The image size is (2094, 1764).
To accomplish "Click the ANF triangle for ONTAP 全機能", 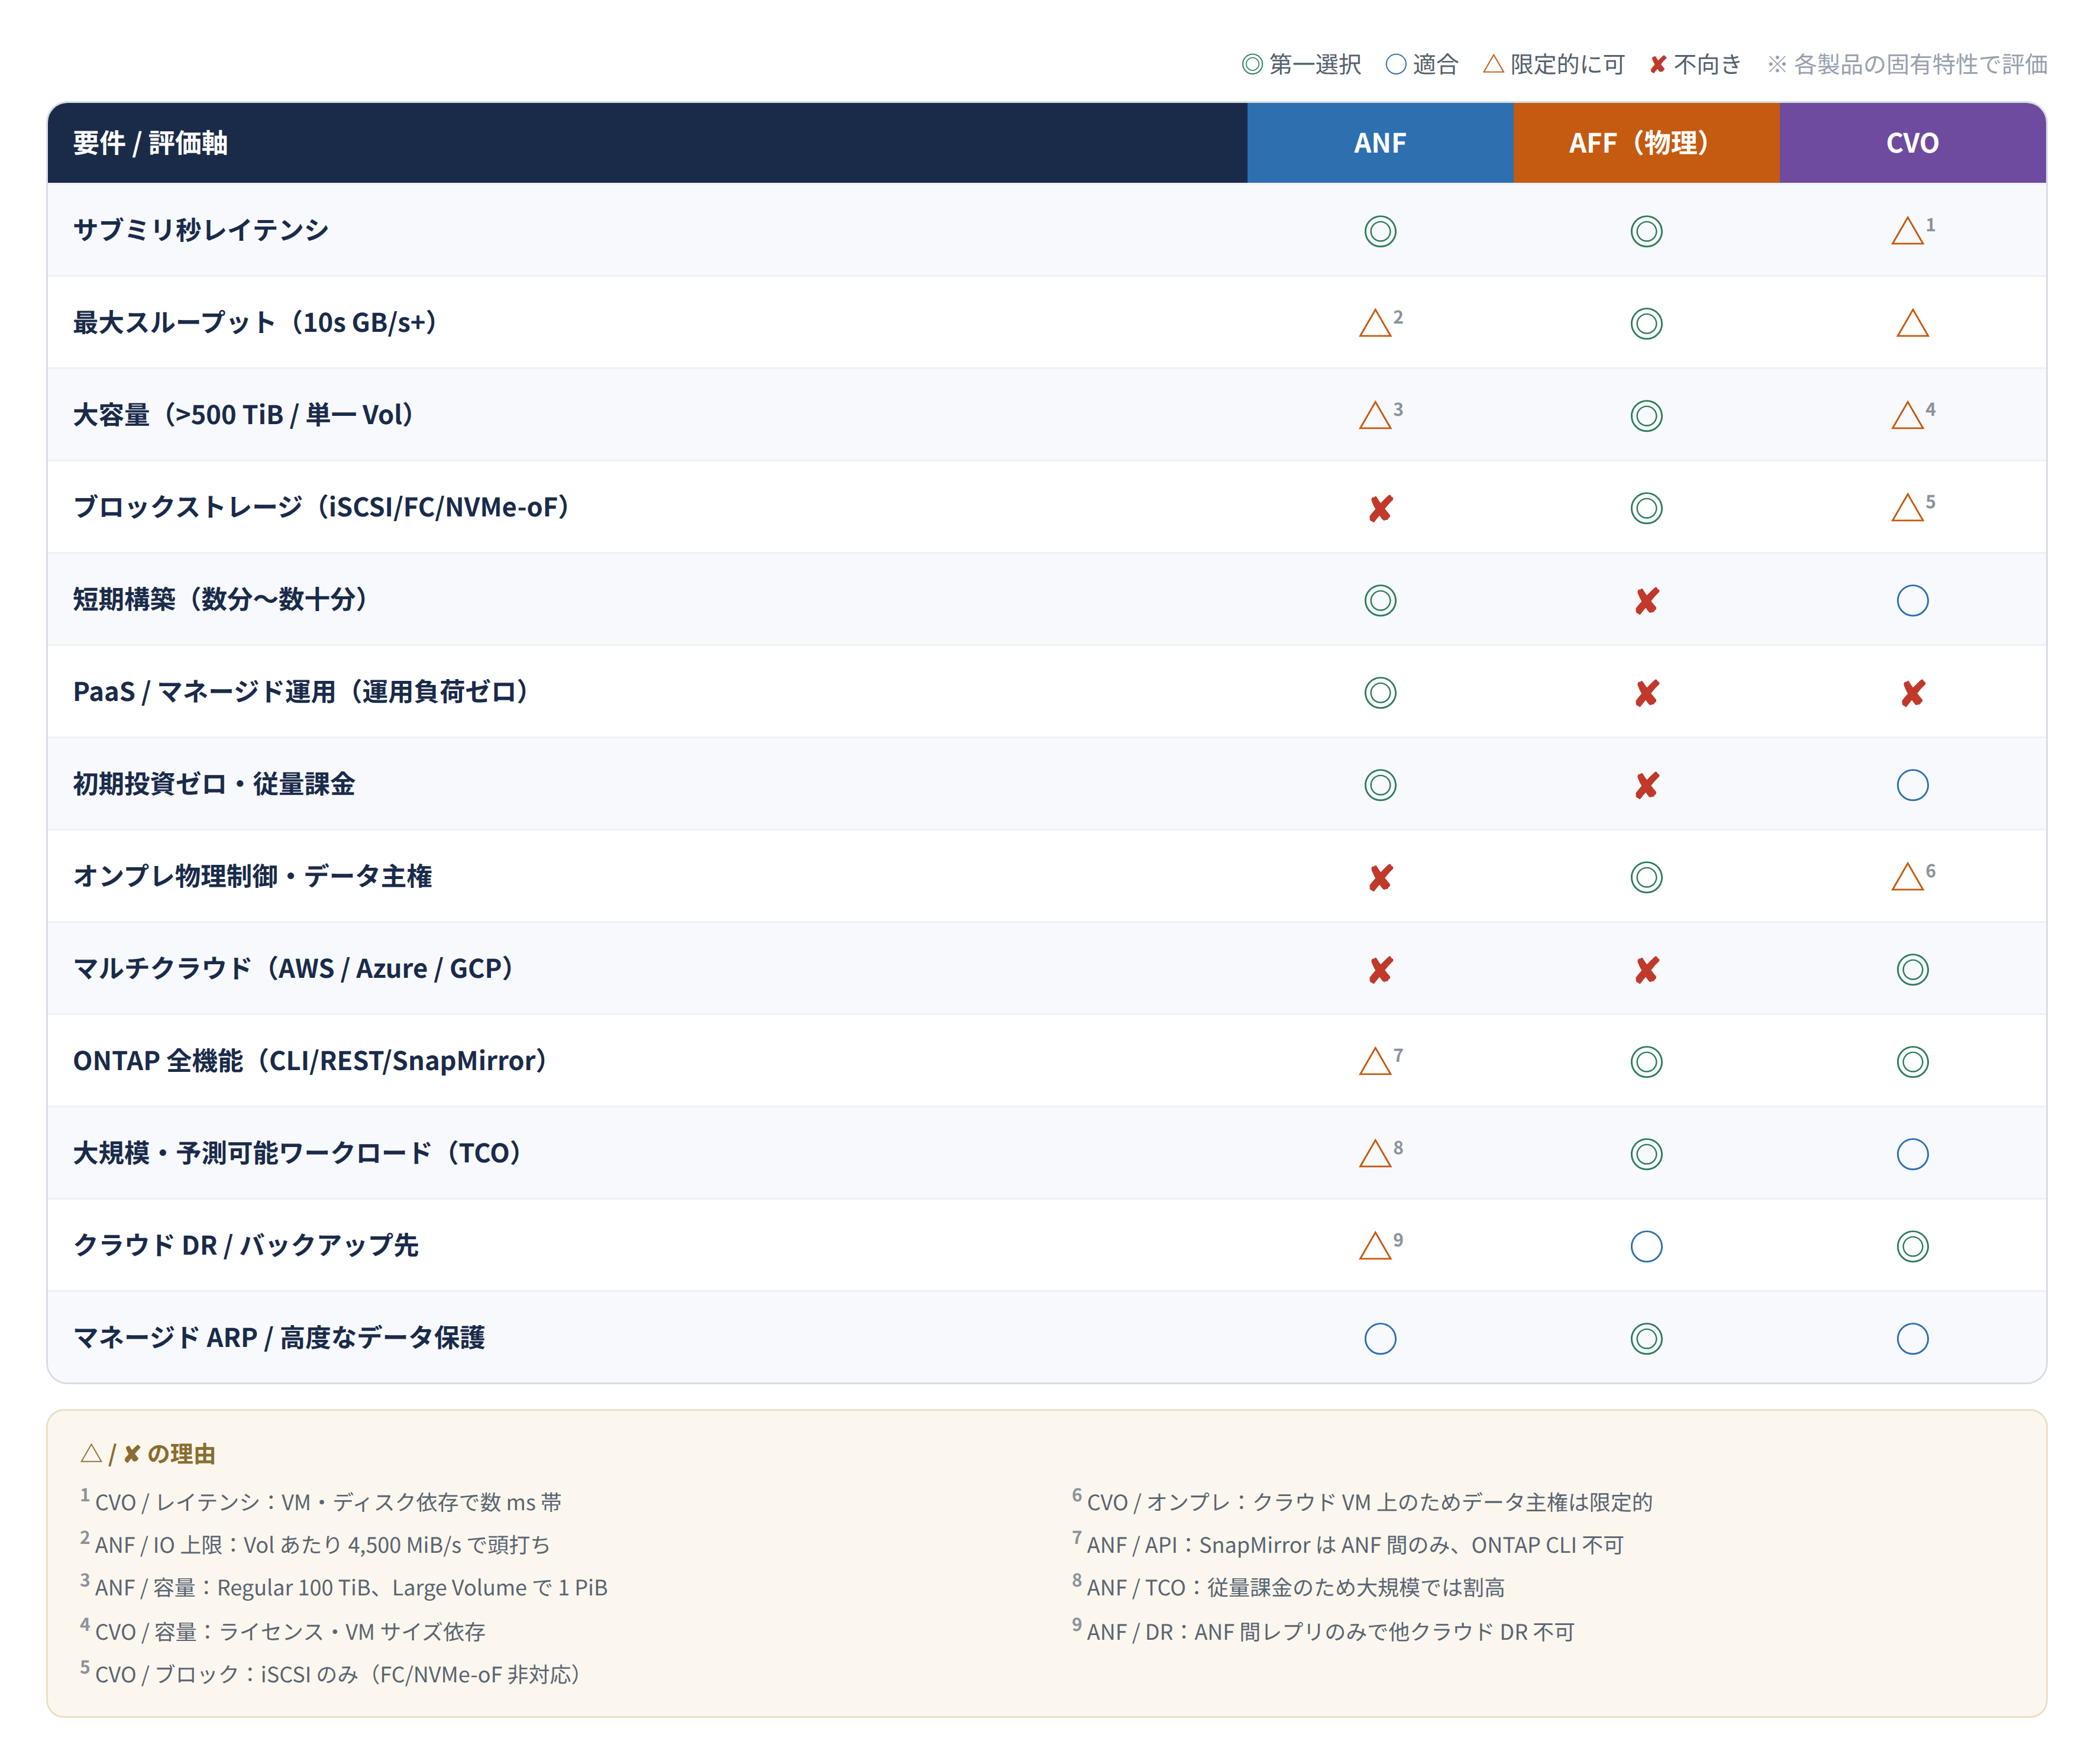I will [1375, 1061].
